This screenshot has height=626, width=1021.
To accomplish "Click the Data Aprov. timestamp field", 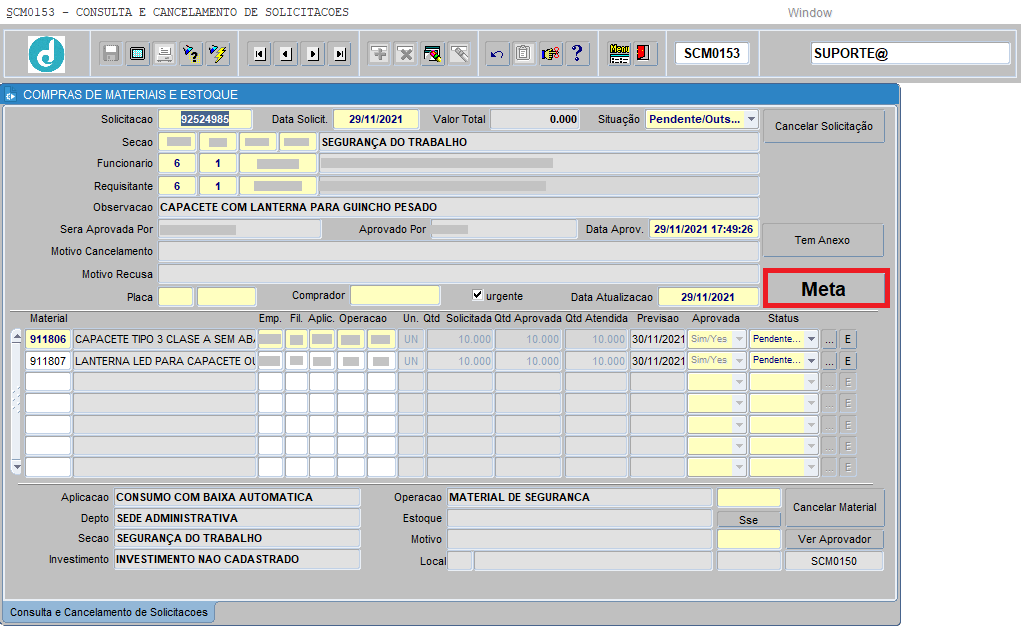I will [x=704, y=229].
